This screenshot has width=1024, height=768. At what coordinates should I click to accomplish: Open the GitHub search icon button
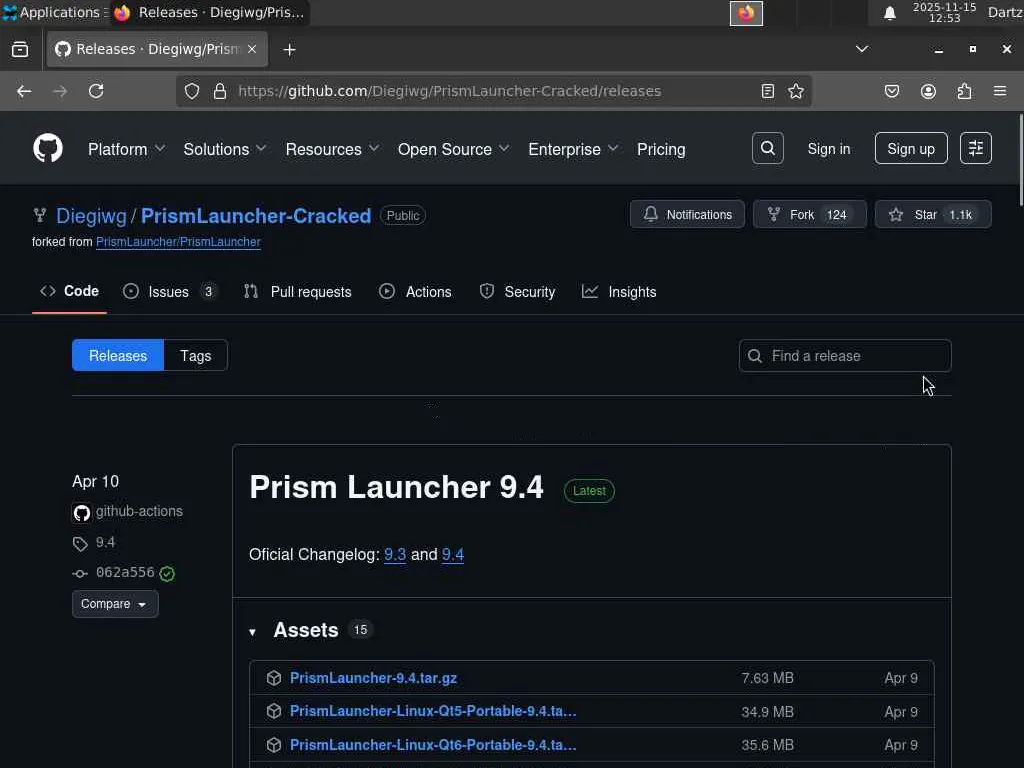coord(767,148)
